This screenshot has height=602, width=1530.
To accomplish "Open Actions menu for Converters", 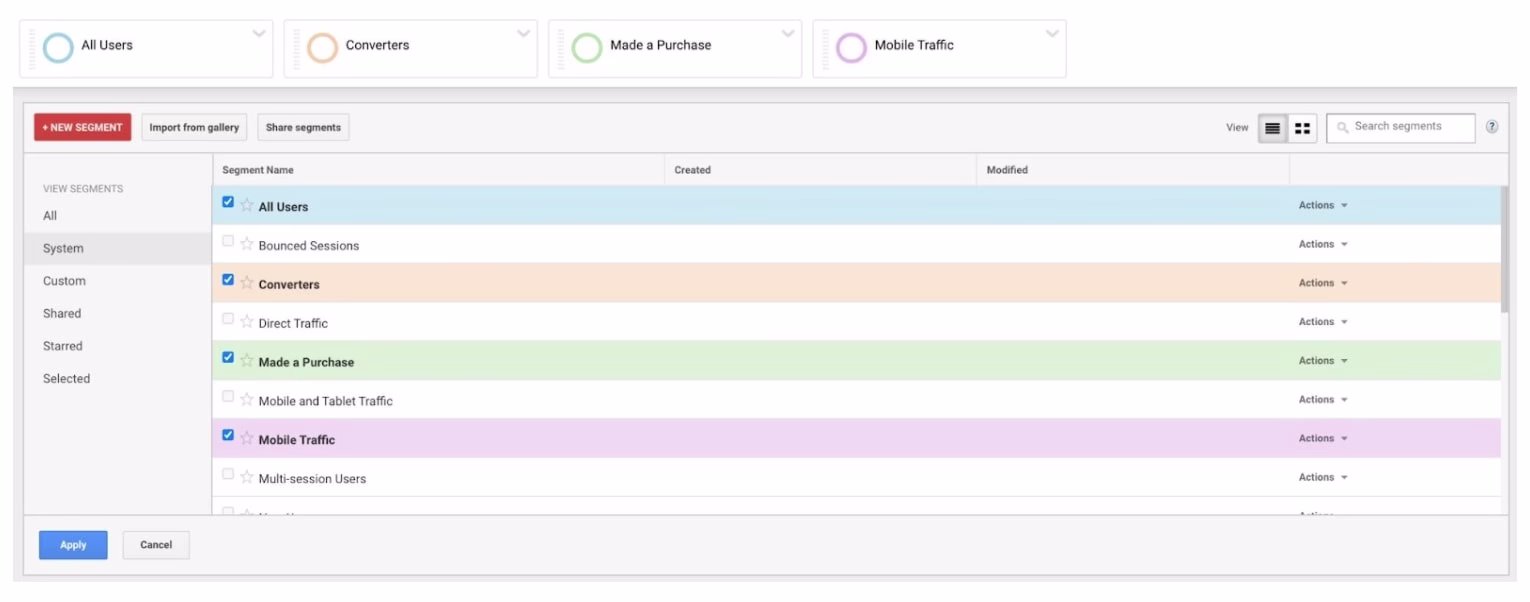I will 1321,282.
